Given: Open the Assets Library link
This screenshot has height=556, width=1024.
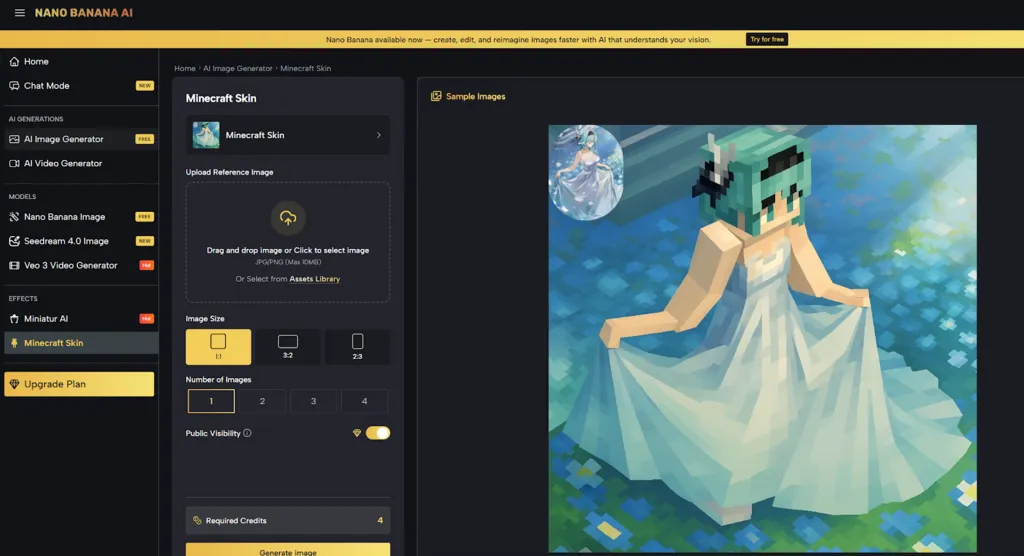Looking at the screenshot, I should click(315, 279).
